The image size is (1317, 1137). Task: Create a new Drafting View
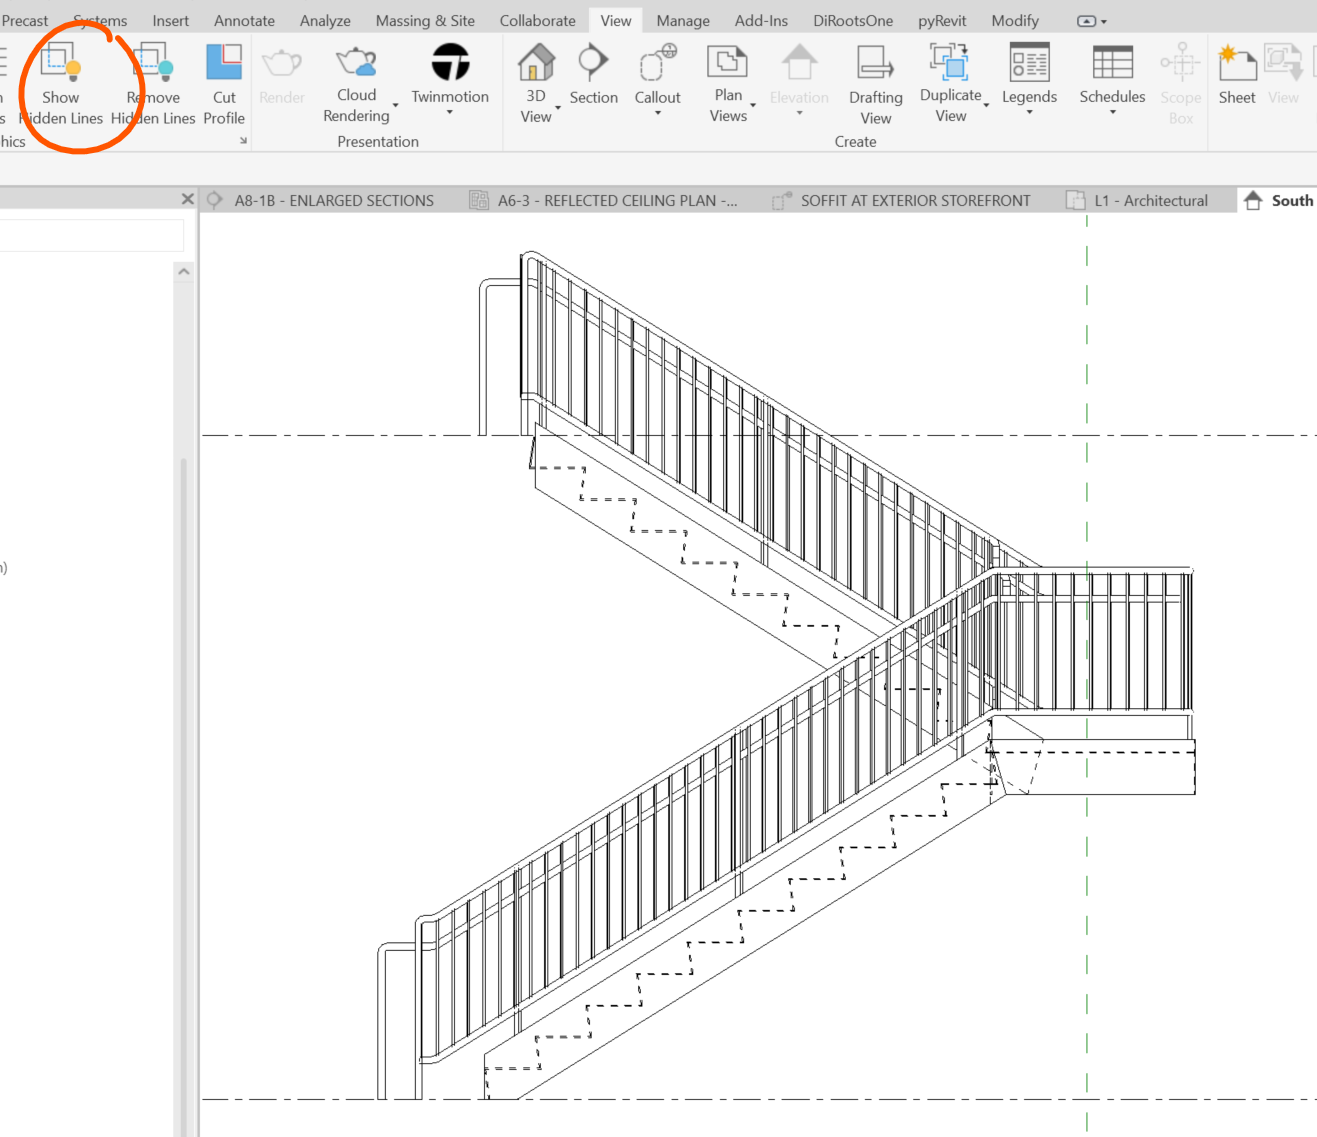coord(874,80)
